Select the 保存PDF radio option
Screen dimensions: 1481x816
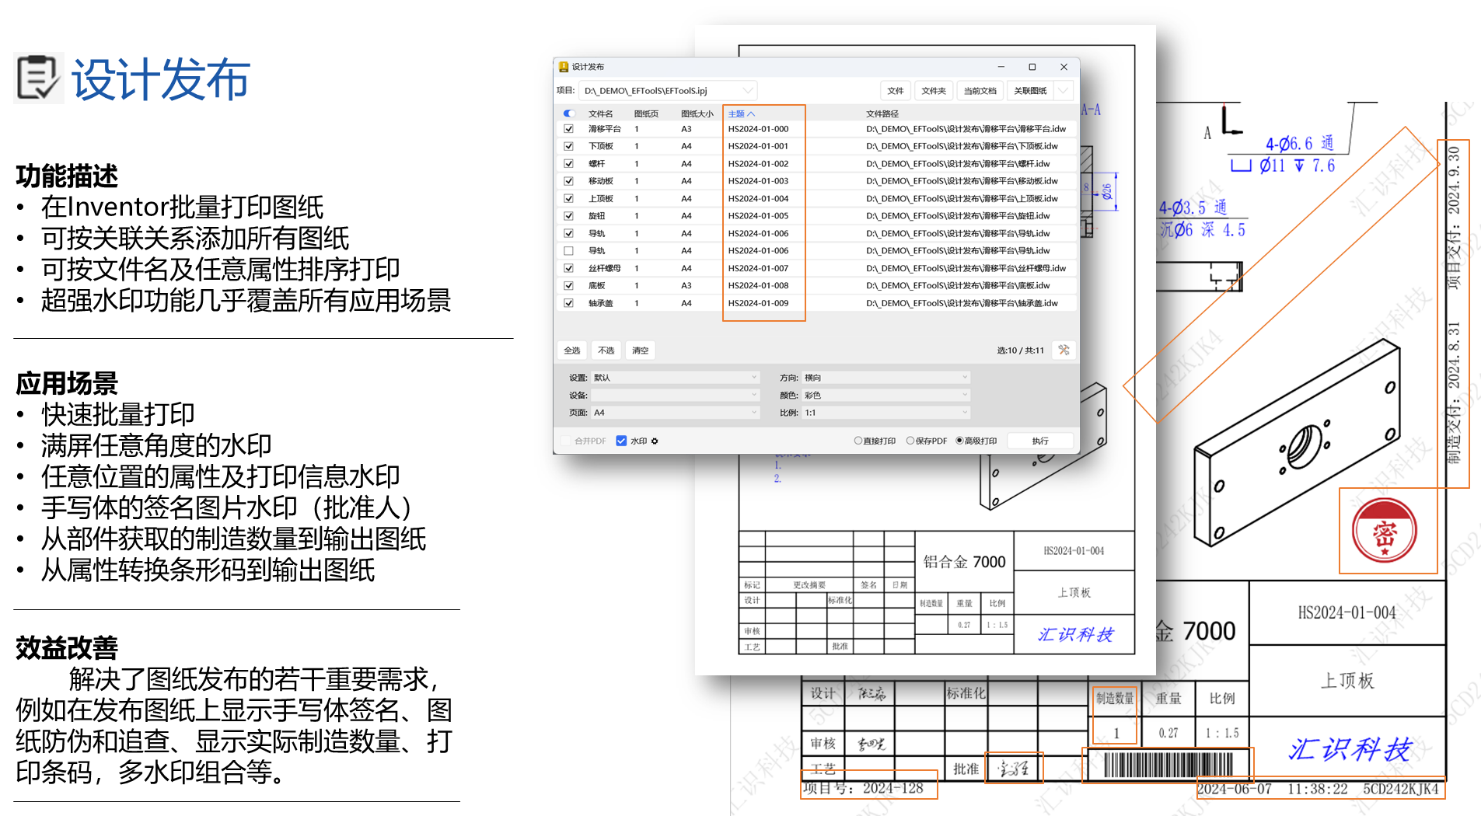(910, 441)
